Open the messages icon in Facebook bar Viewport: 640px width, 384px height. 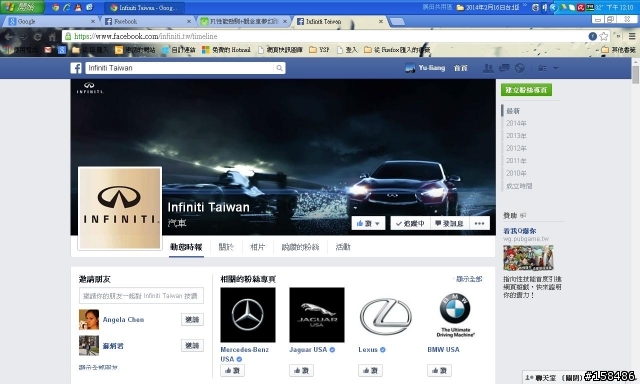[504, 68]
